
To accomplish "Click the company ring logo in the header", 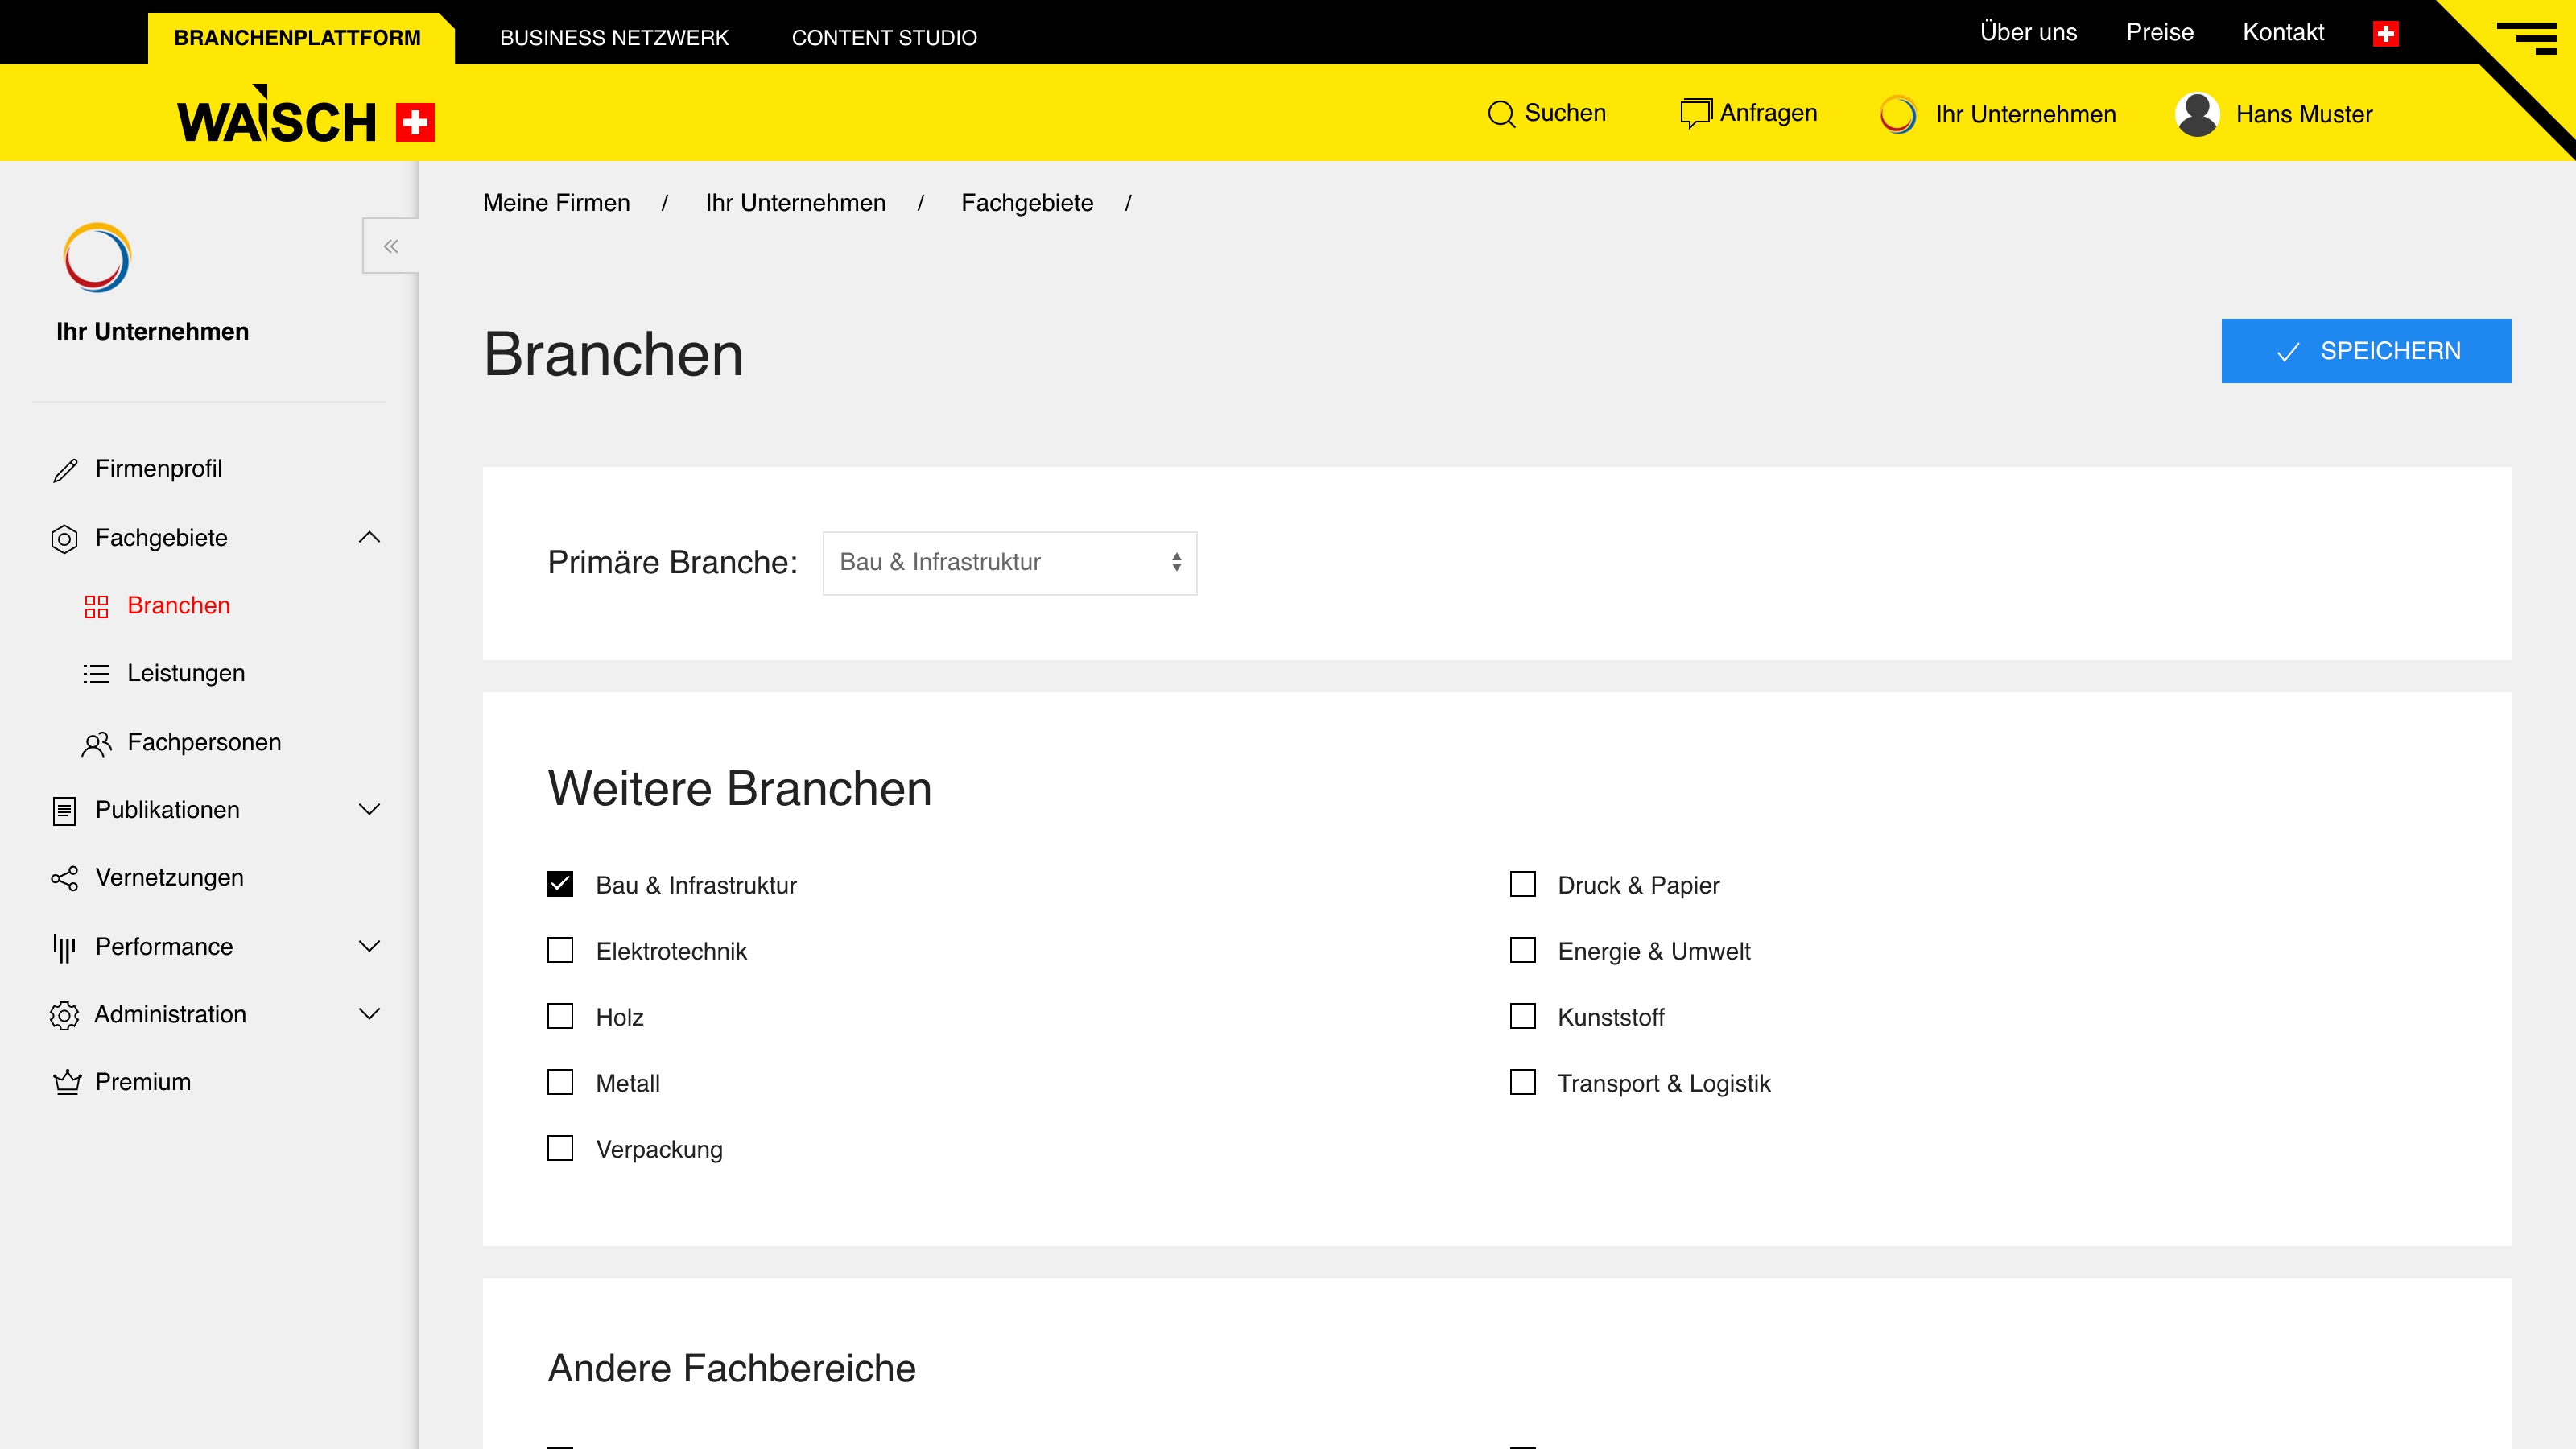I will 1898,114.
